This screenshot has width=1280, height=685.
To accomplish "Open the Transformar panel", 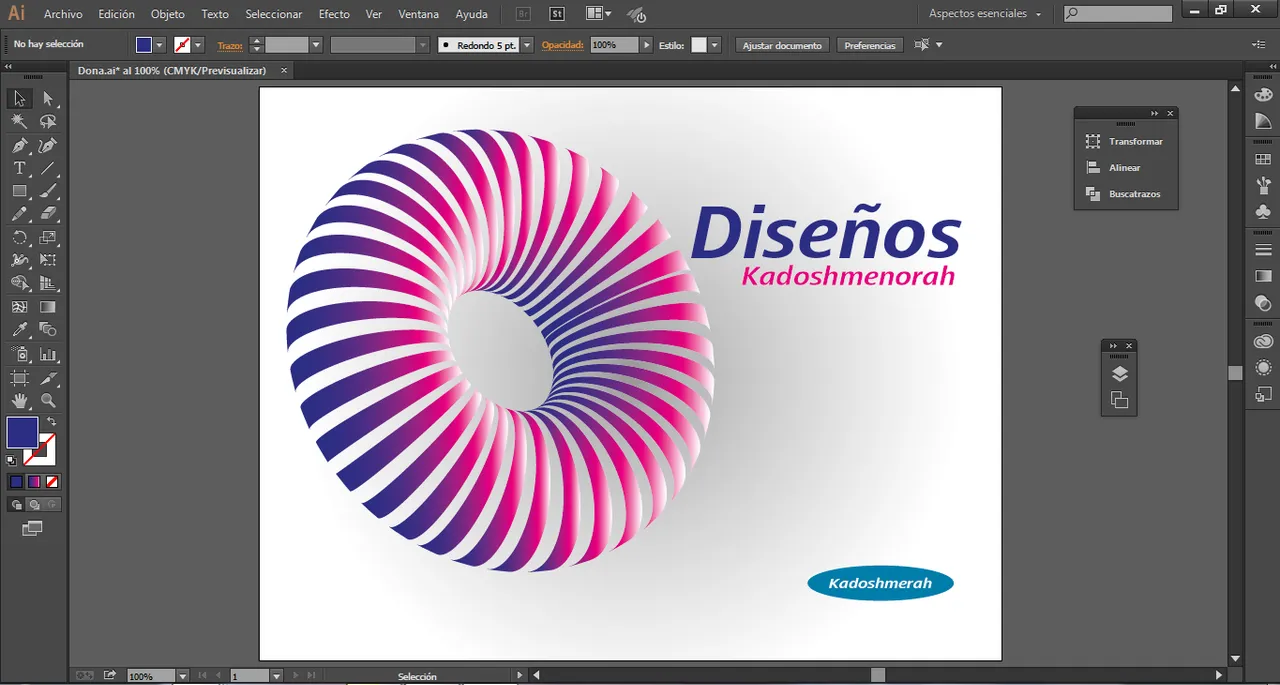I will (1135, 142).
